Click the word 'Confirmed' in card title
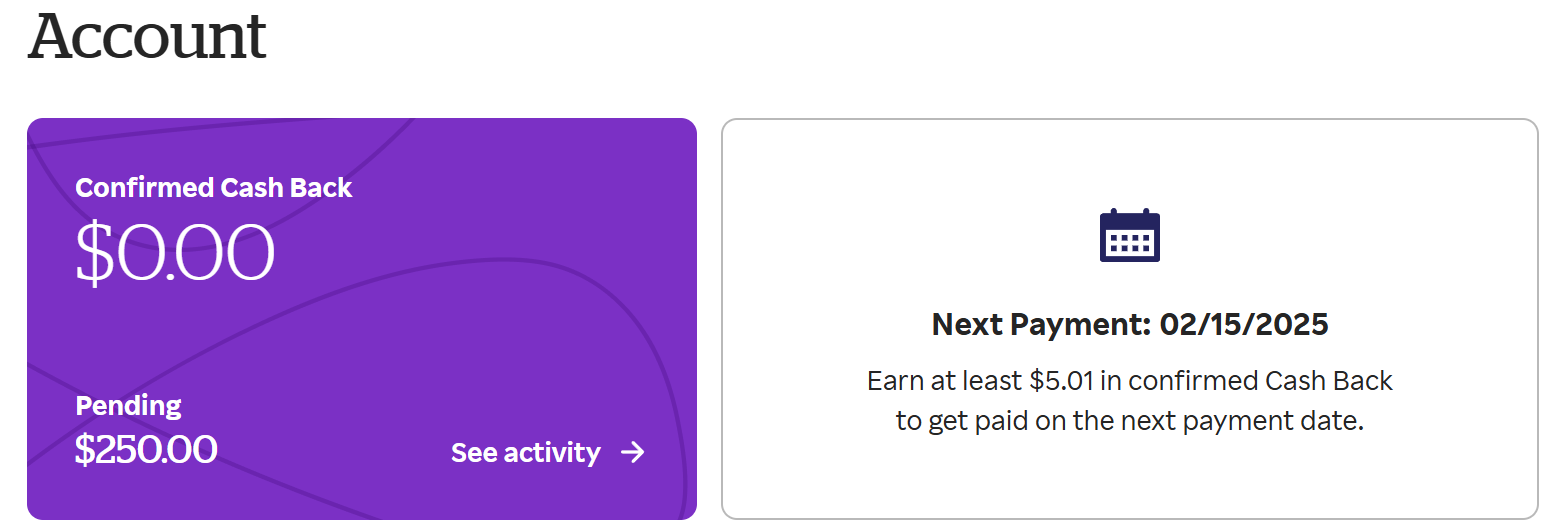Image resolution: width=1563 pixels, height=523 pixels. pyautogui.click(x=144, y=188)
